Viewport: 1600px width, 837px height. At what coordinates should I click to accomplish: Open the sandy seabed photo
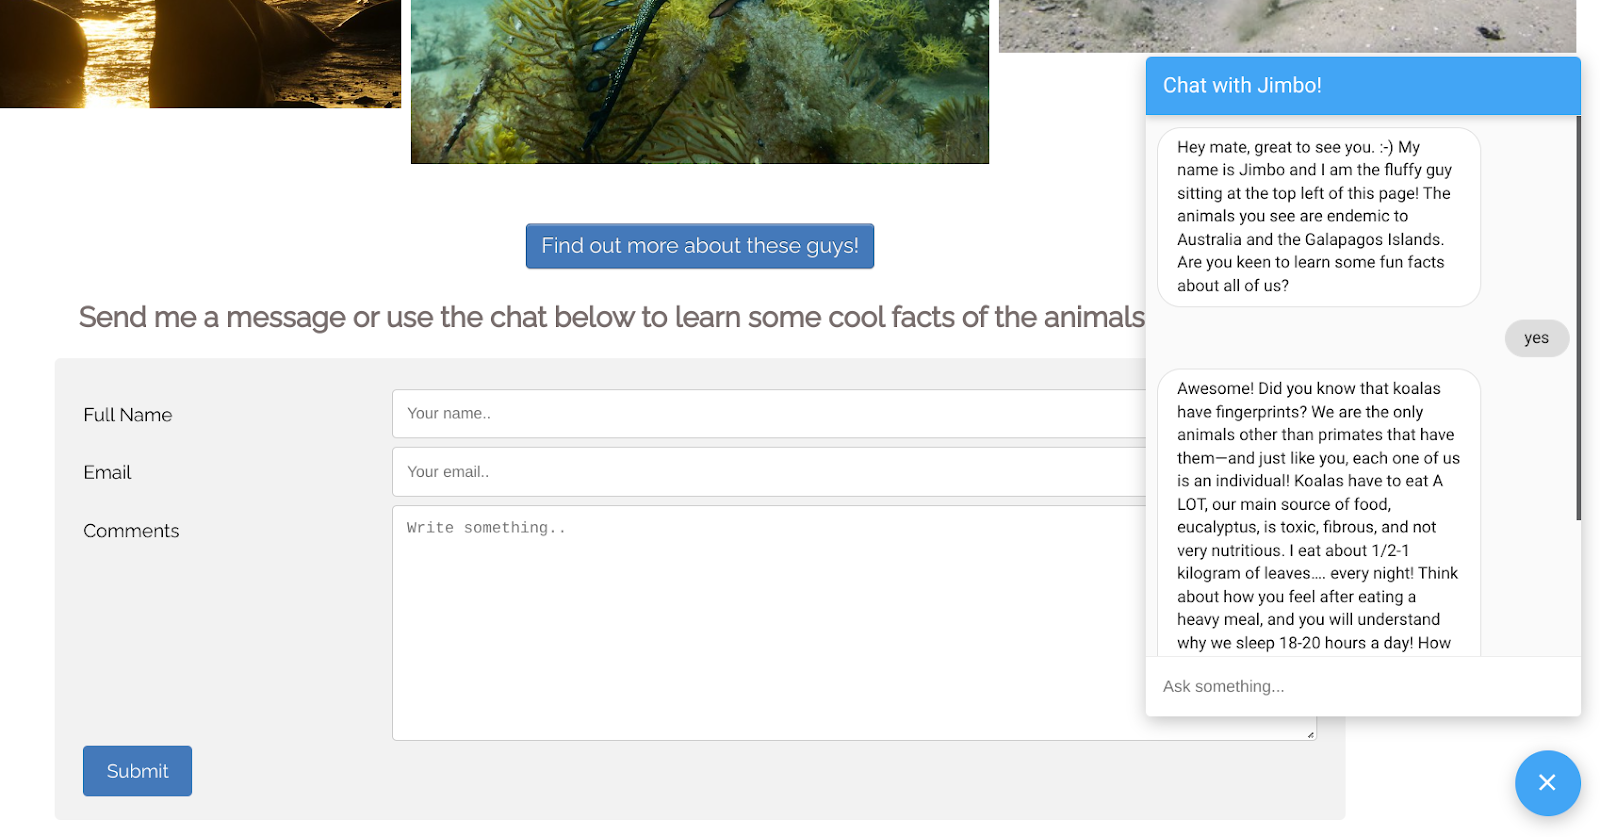[x=1286, y=26]
